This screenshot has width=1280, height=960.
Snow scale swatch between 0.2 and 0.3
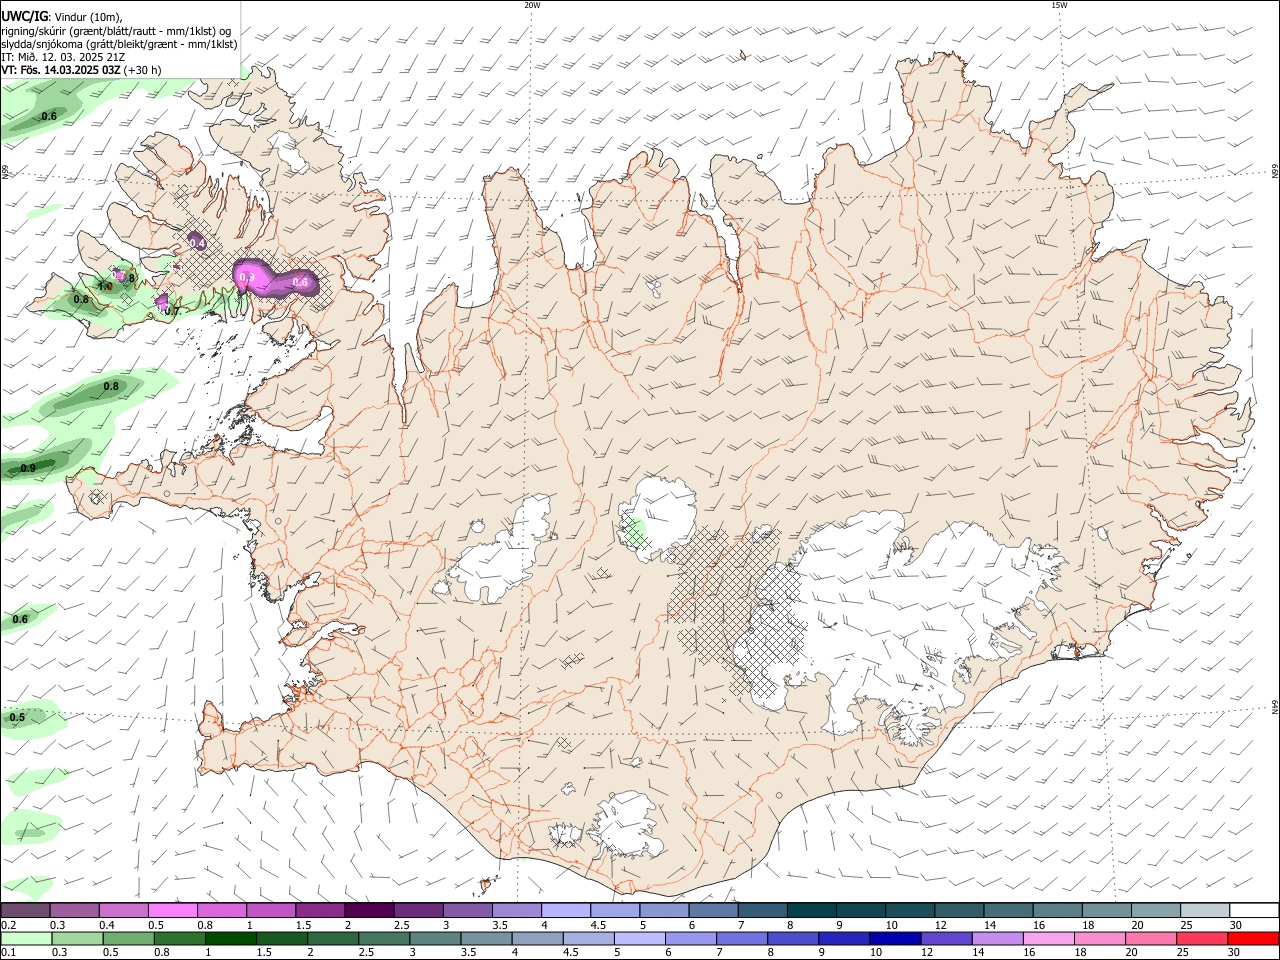25,910
